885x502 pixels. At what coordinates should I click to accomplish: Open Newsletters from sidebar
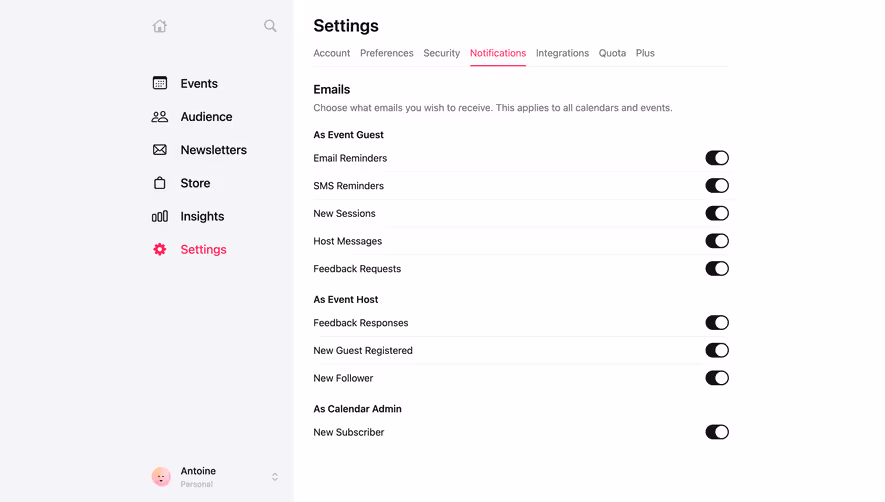click(x=213, y=150)
